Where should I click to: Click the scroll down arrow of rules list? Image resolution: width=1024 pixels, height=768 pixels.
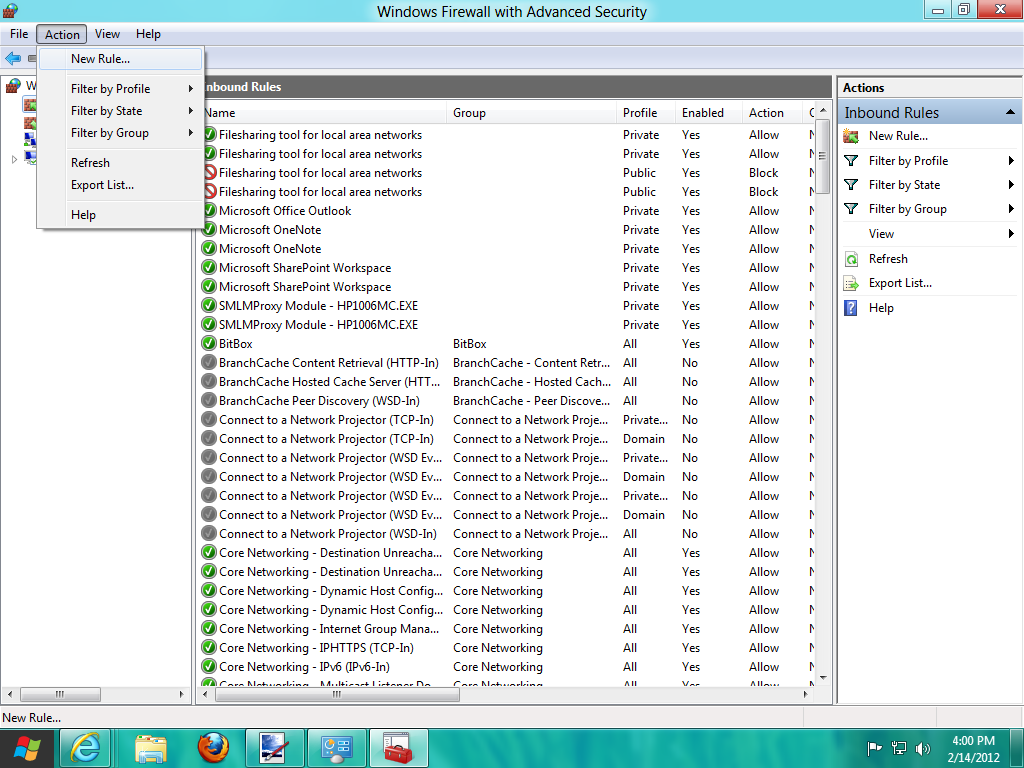point(823,678)
